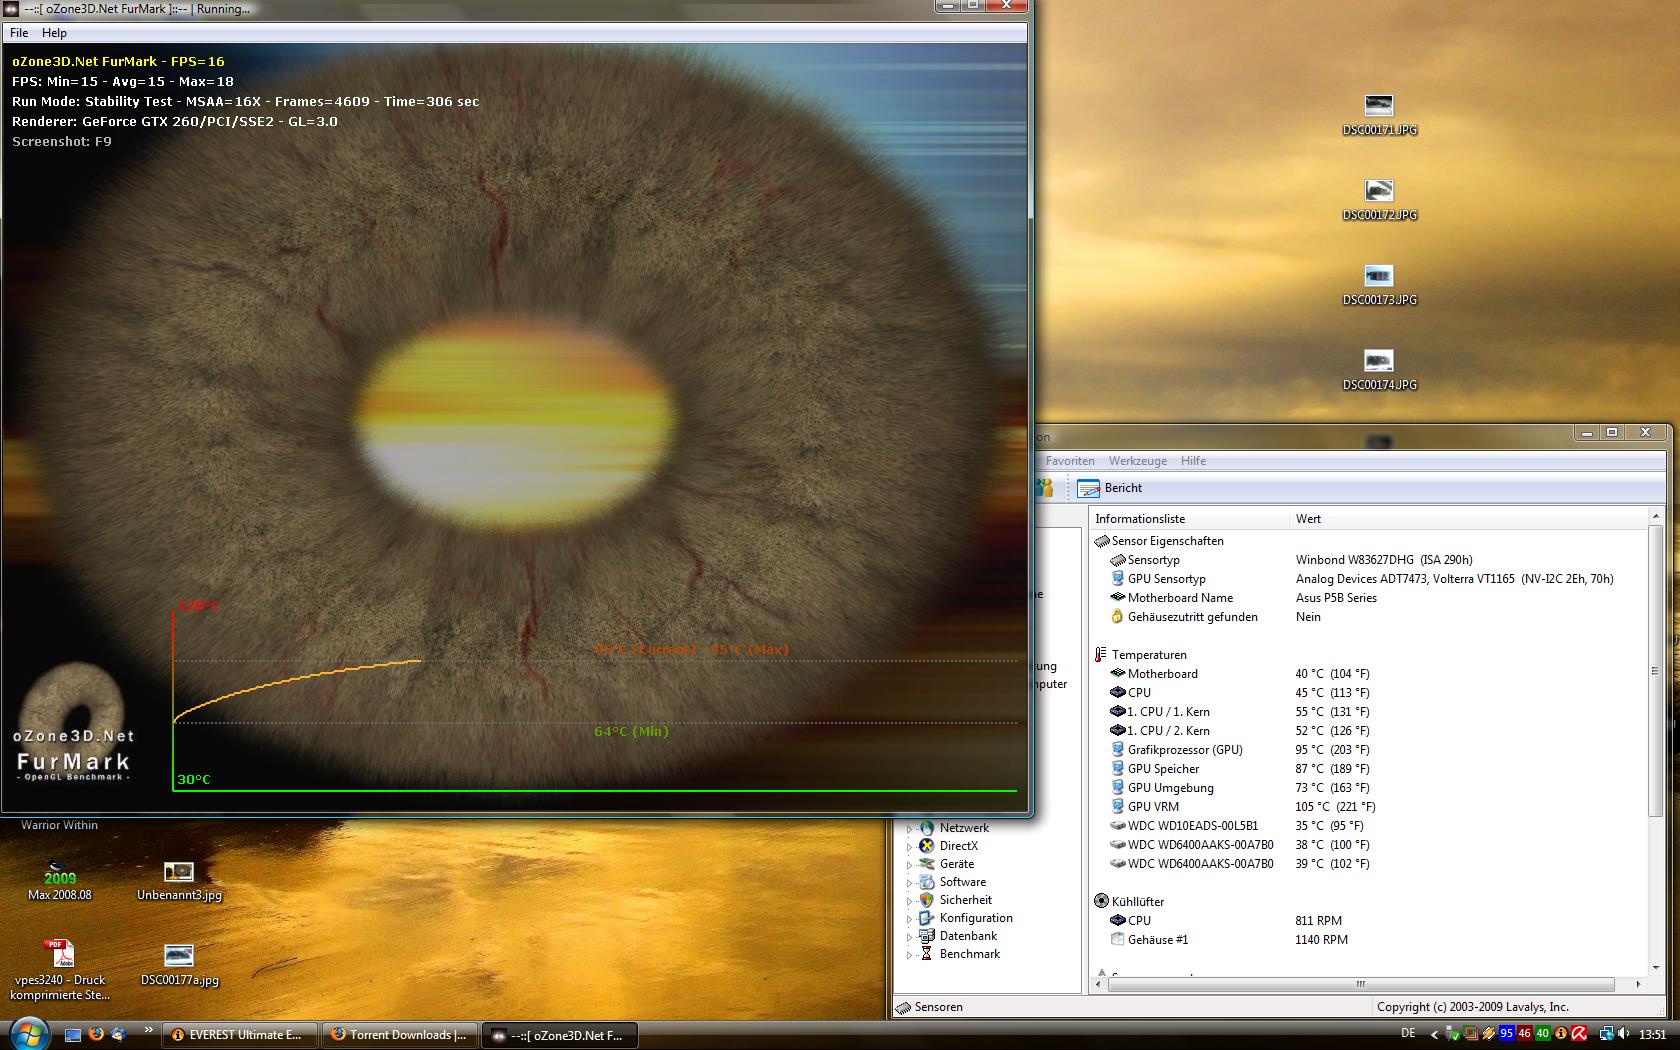Click the Sensor Eigenschaften group icon
The height and width of the screenshot is (1050, 1680).
click(x=1101, y=541)
